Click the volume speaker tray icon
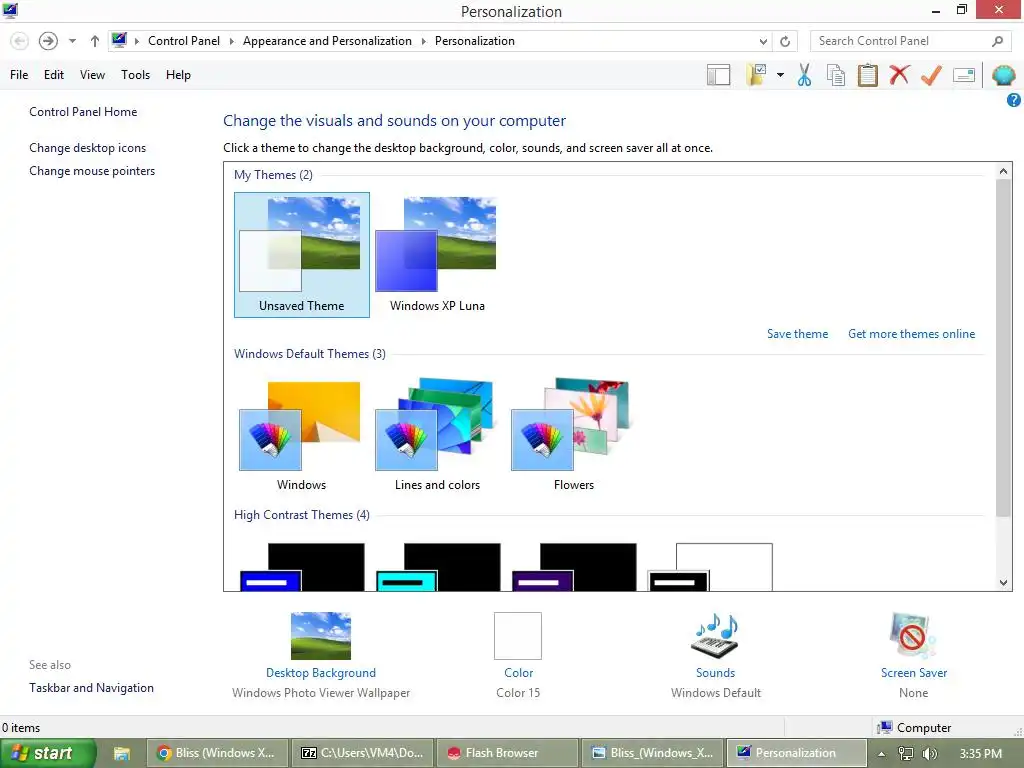Image resolution: width=1024 pixels, height=768 pixels. click(x=929, y=754)
